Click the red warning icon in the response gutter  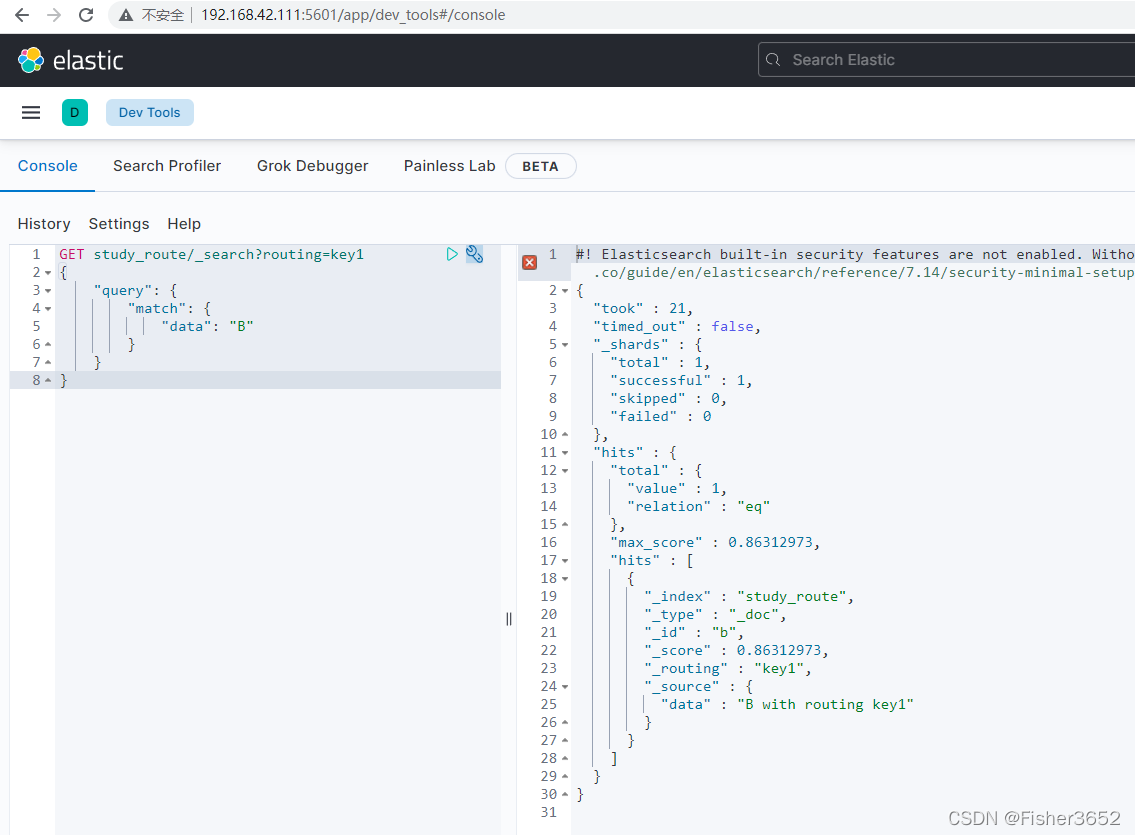pos(530,263)
